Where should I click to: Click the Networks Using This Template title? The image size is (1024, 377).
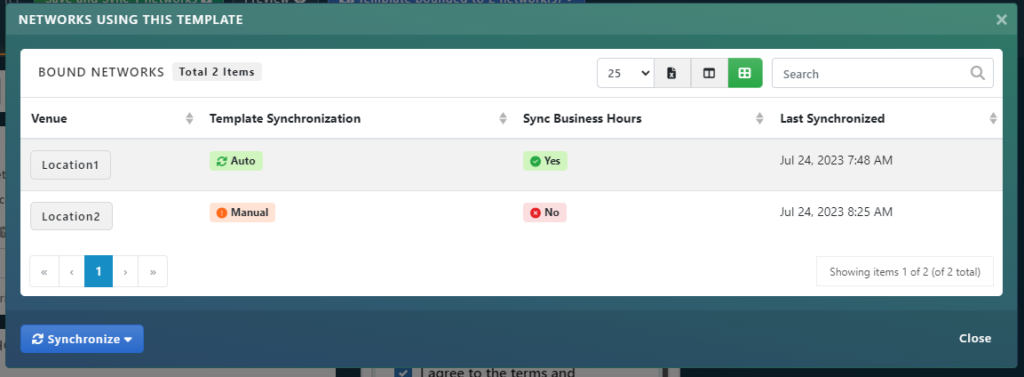(131, 20)
